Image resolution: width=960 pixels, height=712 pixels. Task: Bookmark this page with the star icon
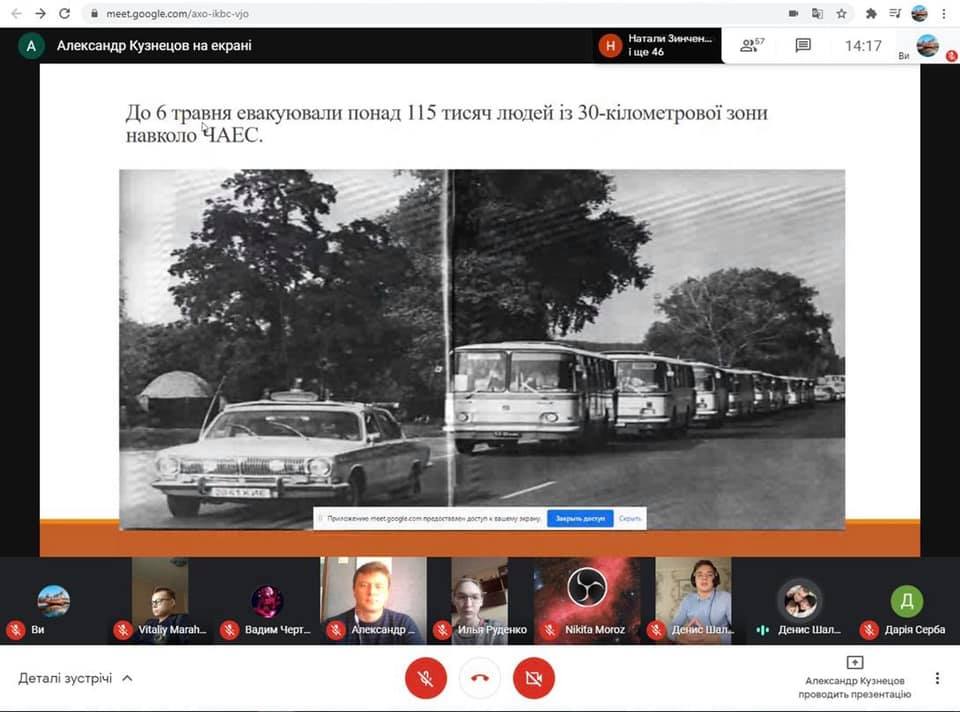click(843, 14)
